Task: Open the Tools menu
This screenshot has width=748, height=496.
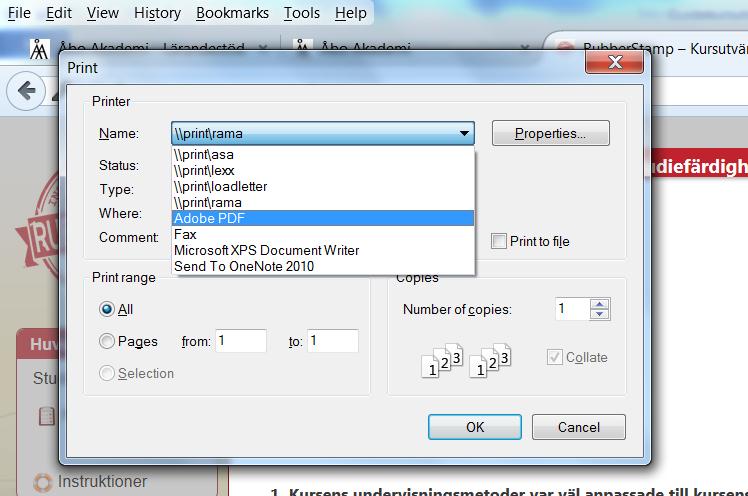Action: coord(301,13)
